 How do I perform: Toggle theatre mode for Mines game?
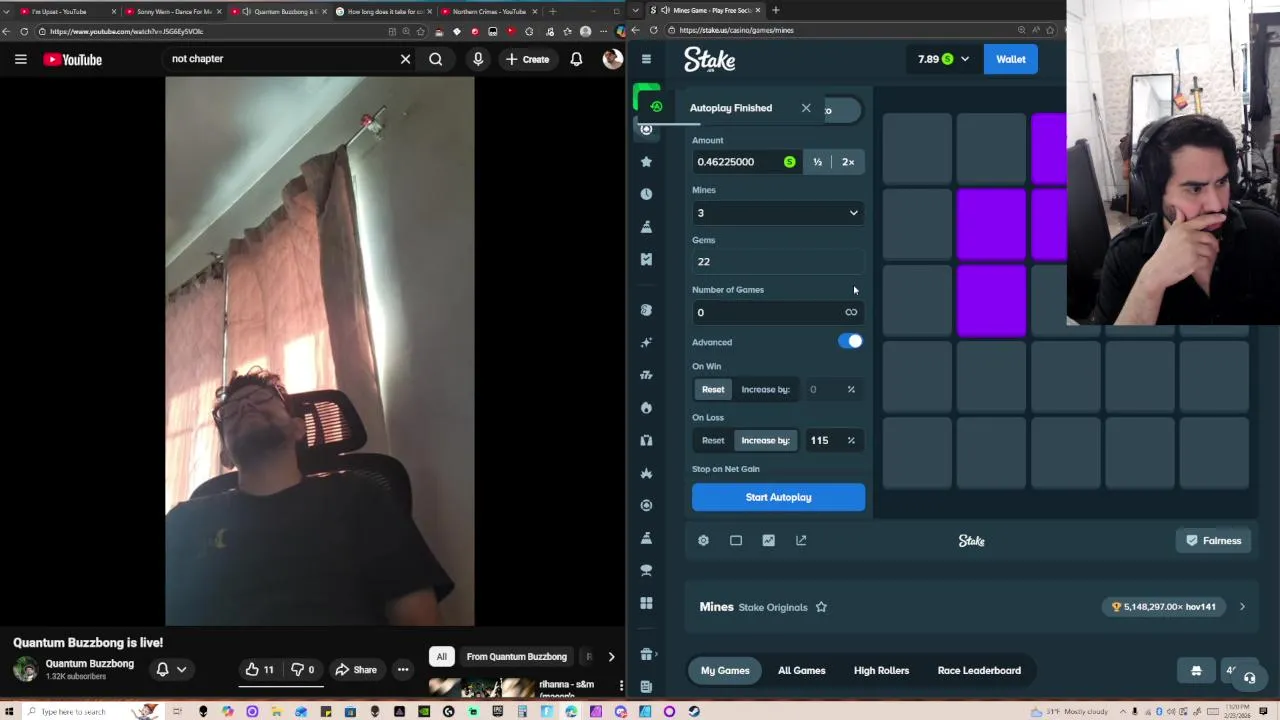(736, 540)
